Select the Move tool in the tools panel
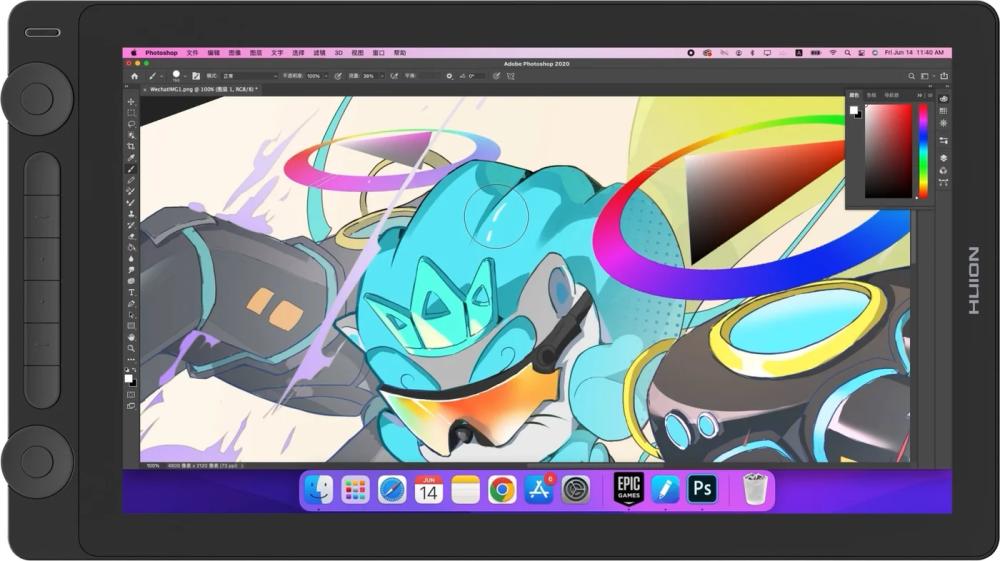 point(131,102)
